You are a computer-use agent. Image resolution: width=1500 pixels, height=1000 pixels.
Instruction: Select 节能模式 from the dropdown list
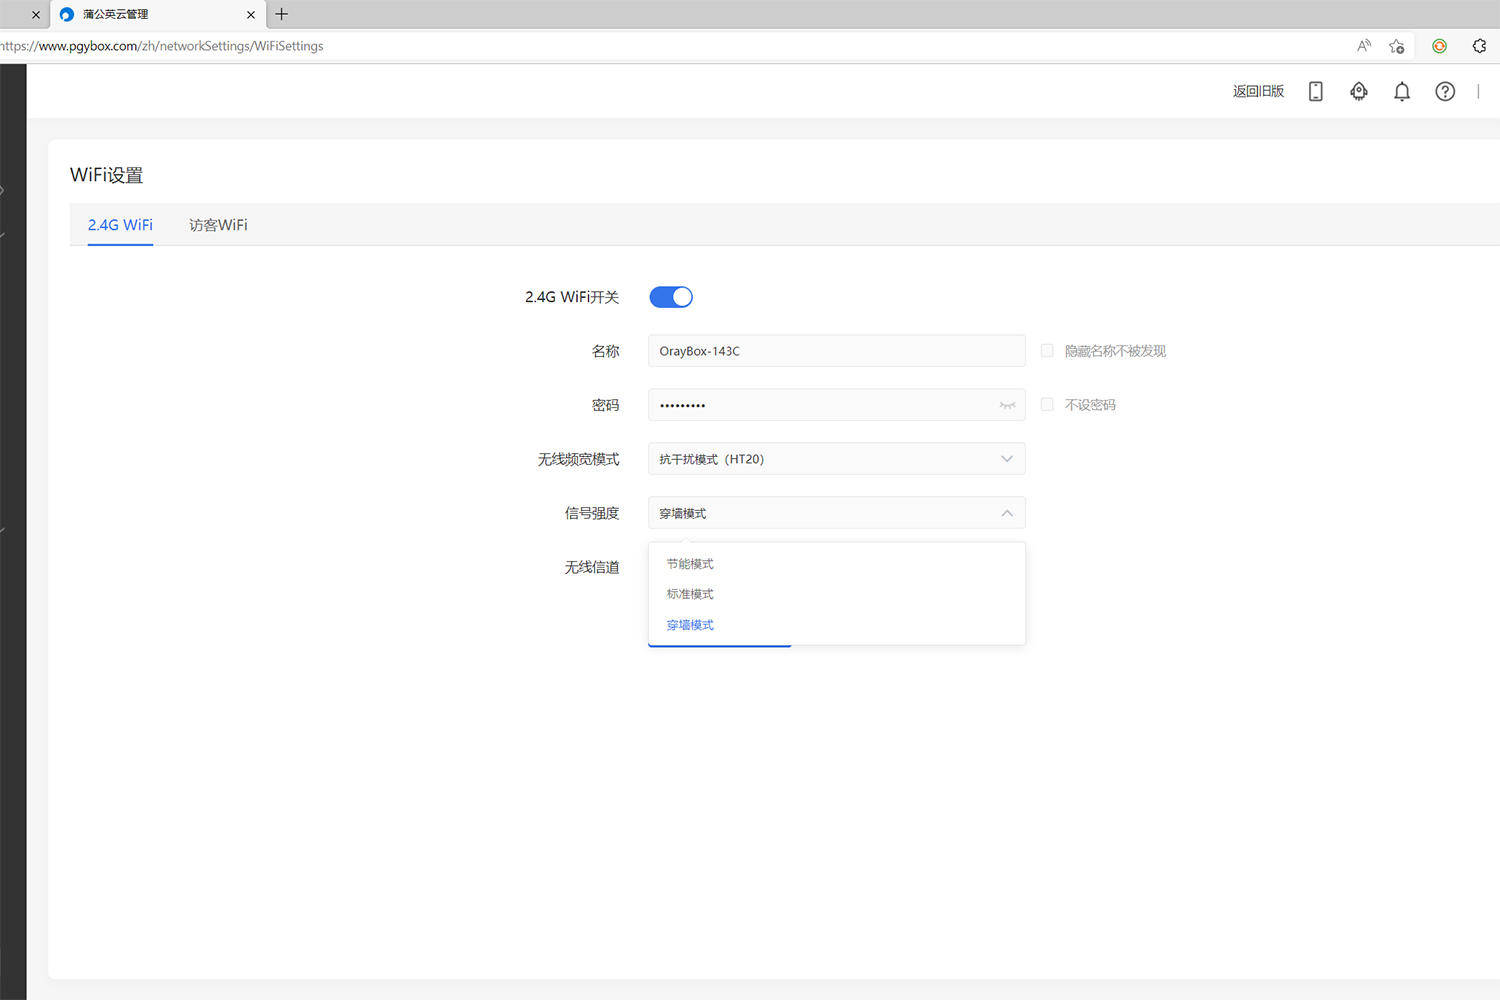pos(690,564)
